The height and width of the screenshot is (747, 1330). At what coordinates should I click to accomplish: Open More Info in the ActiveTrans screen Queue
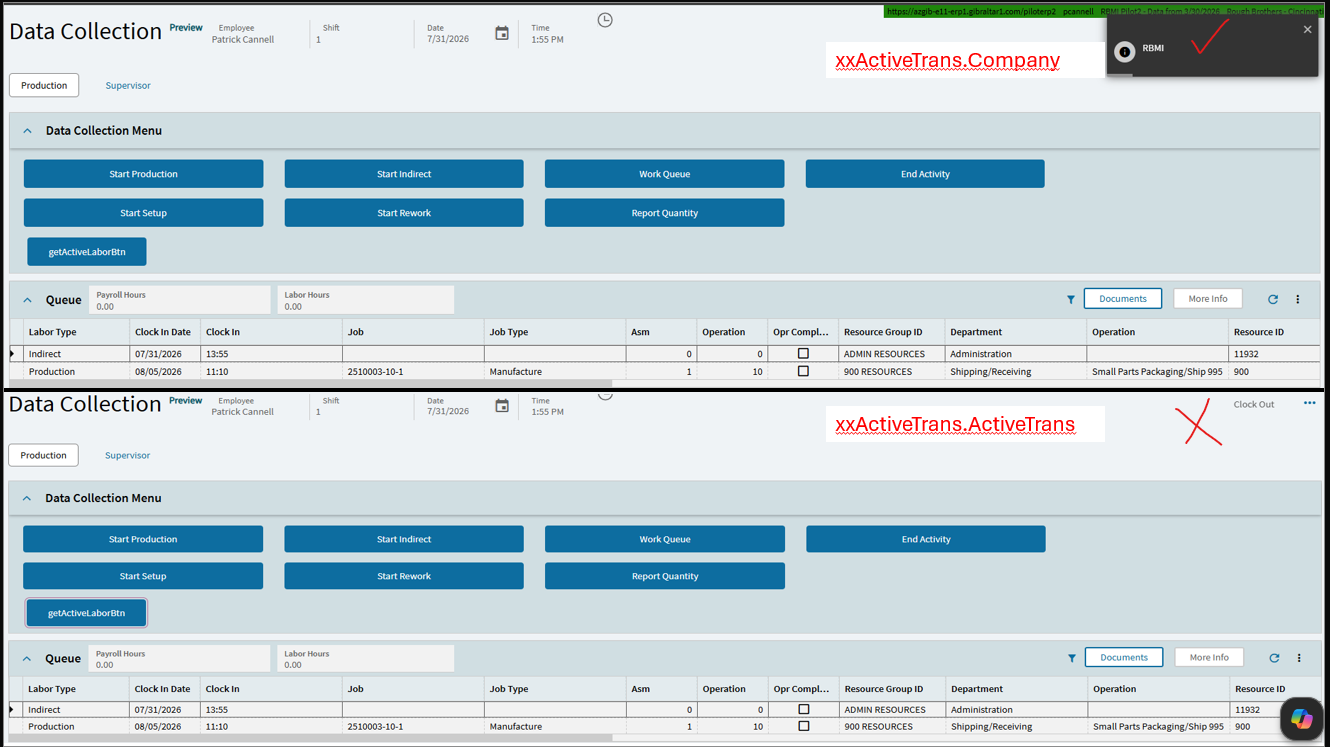pos(1209,657)
